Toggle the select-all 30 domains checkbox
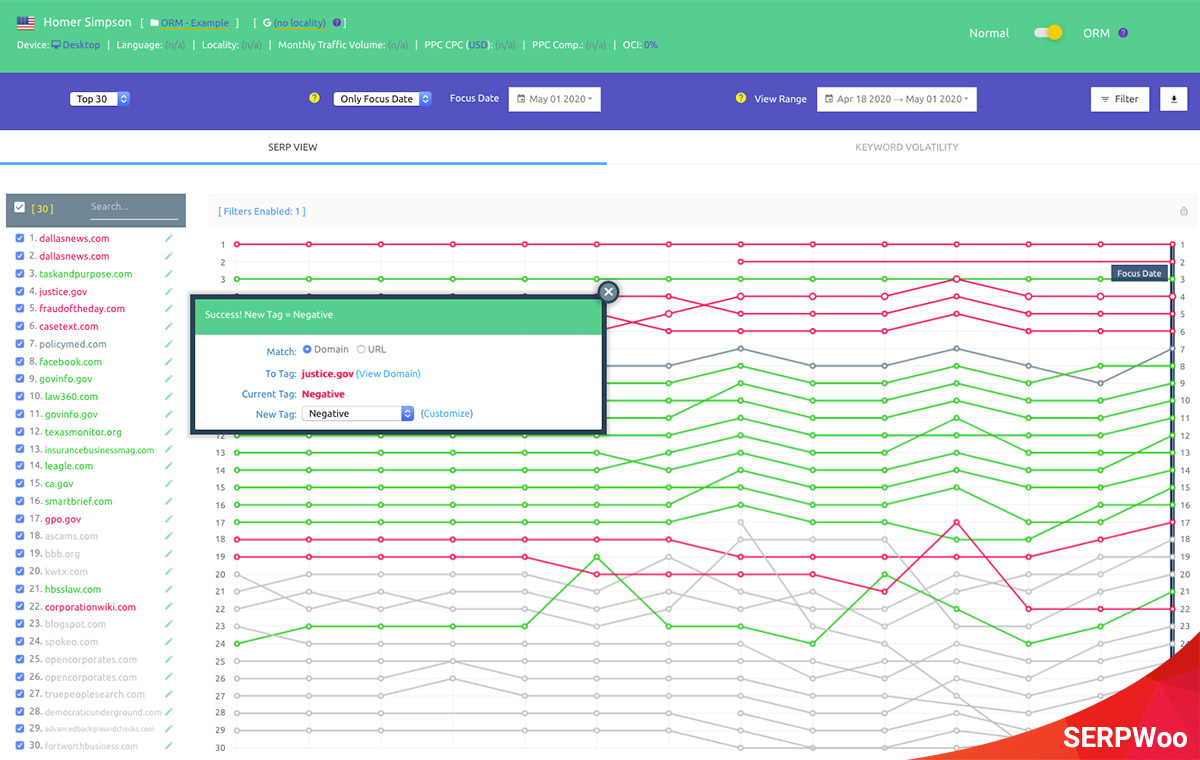 tap(20, 207)
